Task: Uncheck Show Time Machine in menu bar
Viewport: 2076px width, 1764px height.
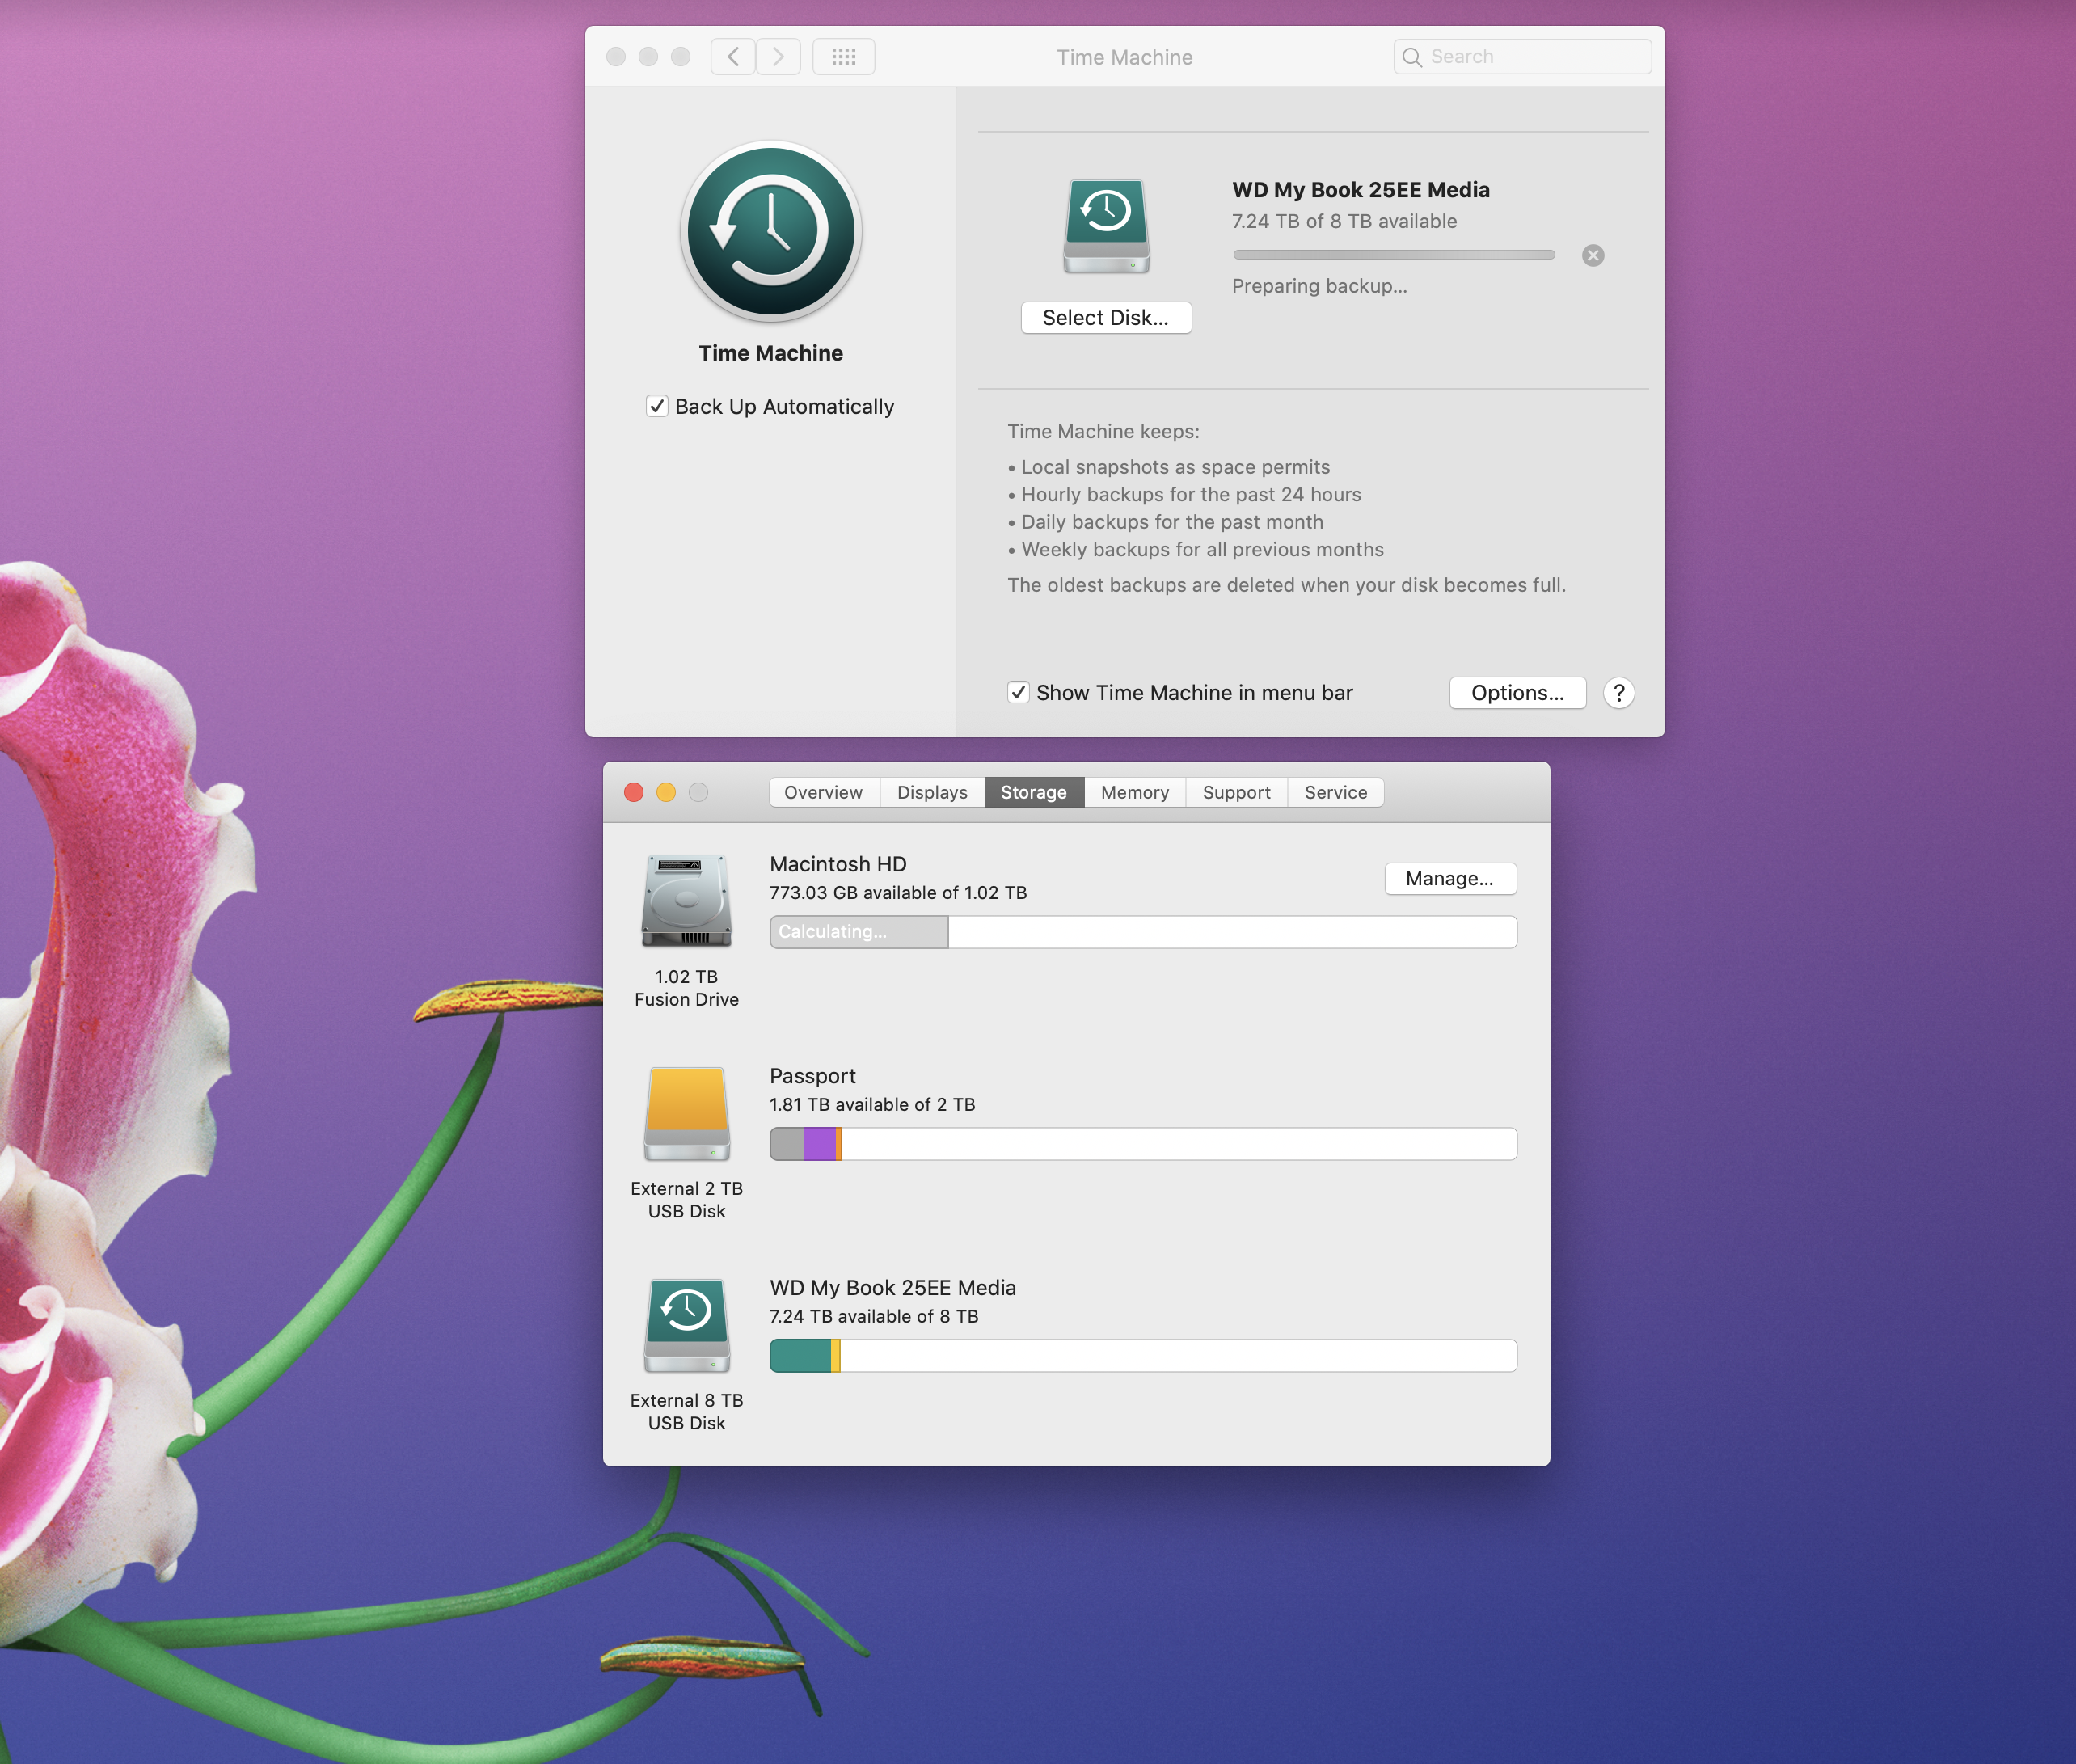Action: coord(1018,693)
